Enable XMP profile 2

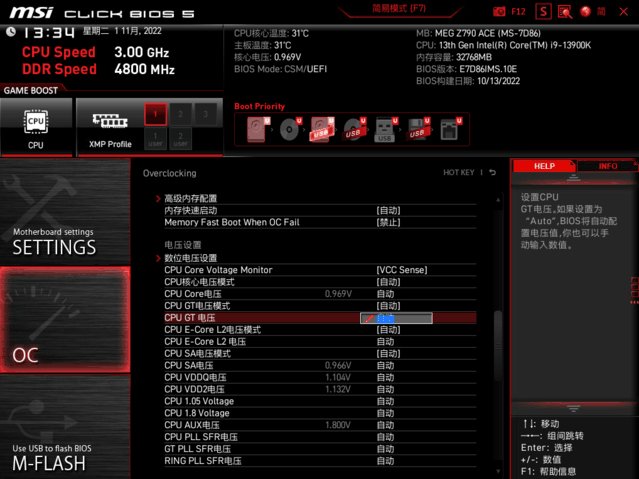click(x=181, y=114)
